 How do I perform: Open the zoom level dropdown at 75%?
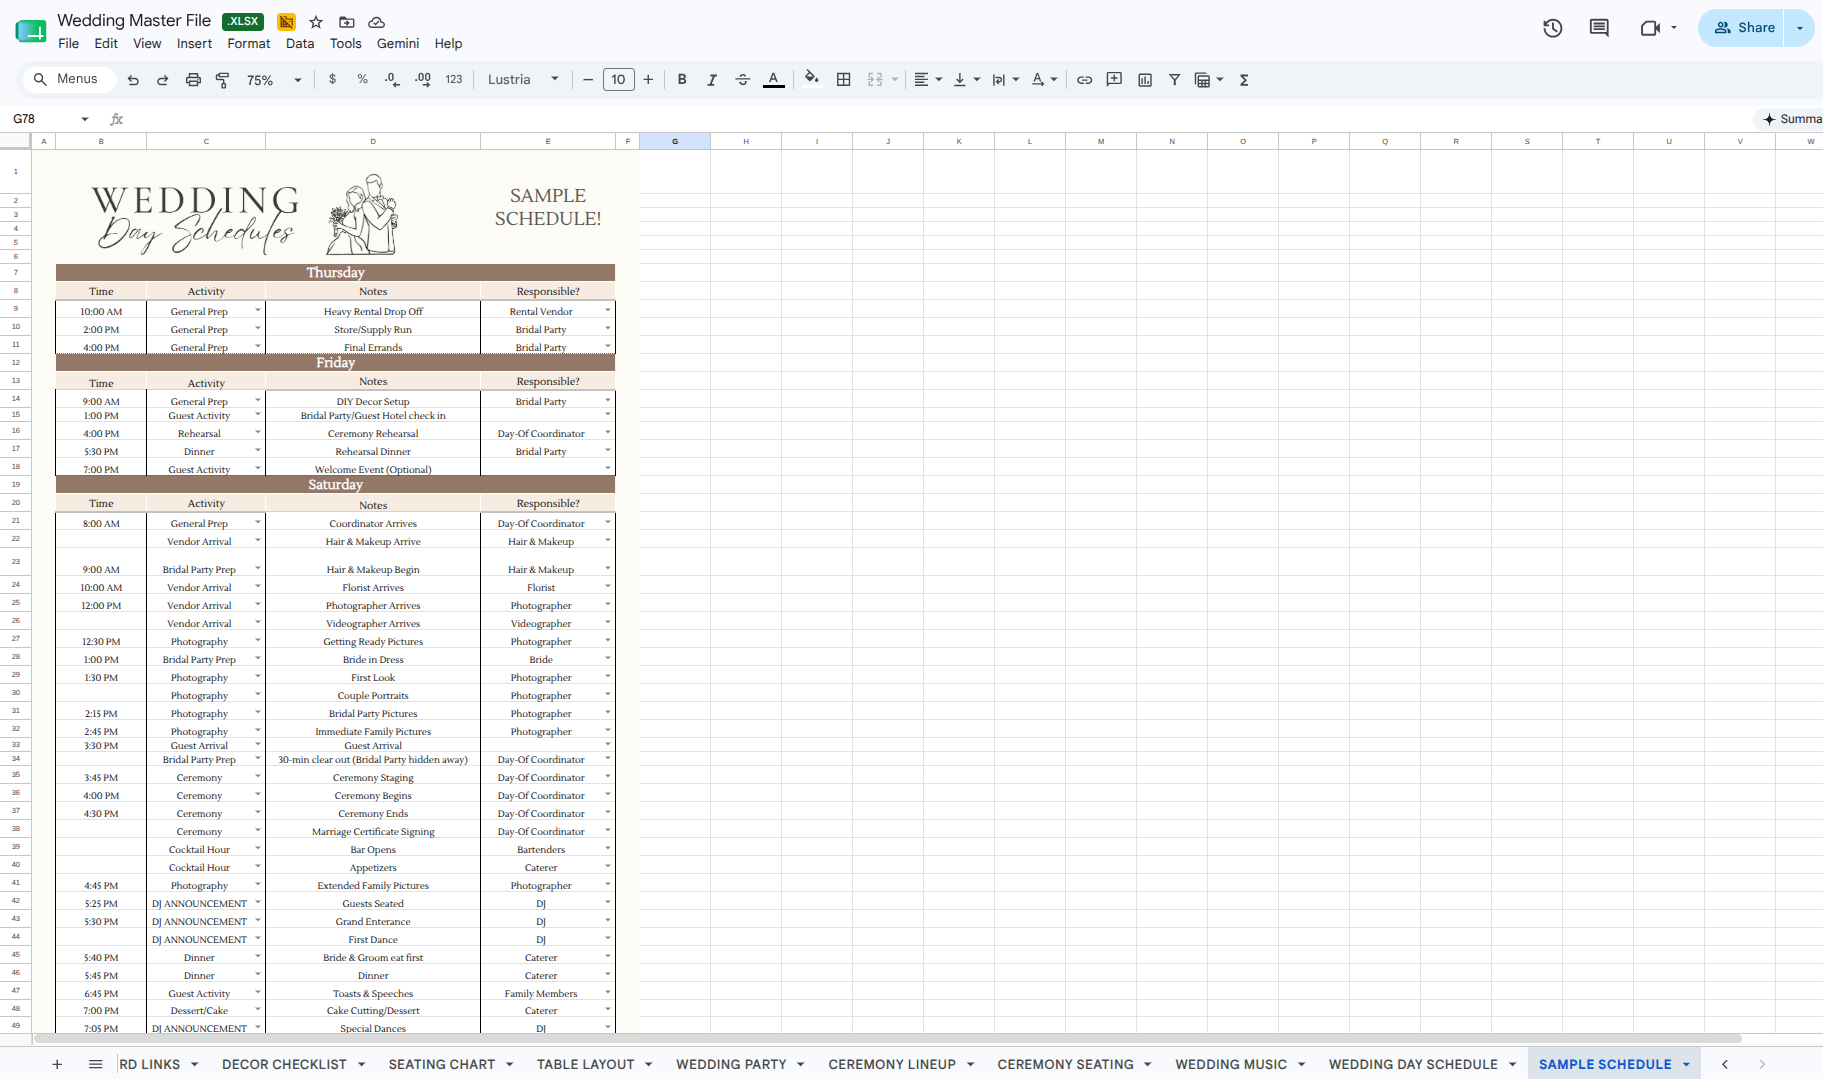274,80
